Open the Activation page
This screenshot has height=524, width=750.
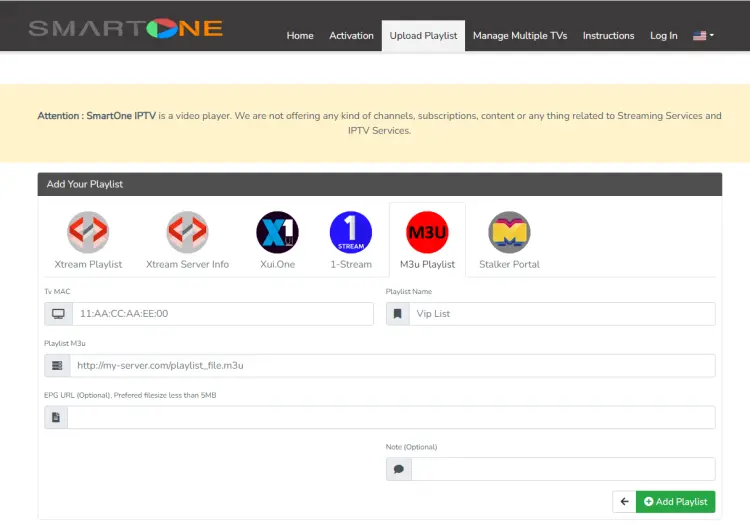pyautogui.click(x=351, y=36)
